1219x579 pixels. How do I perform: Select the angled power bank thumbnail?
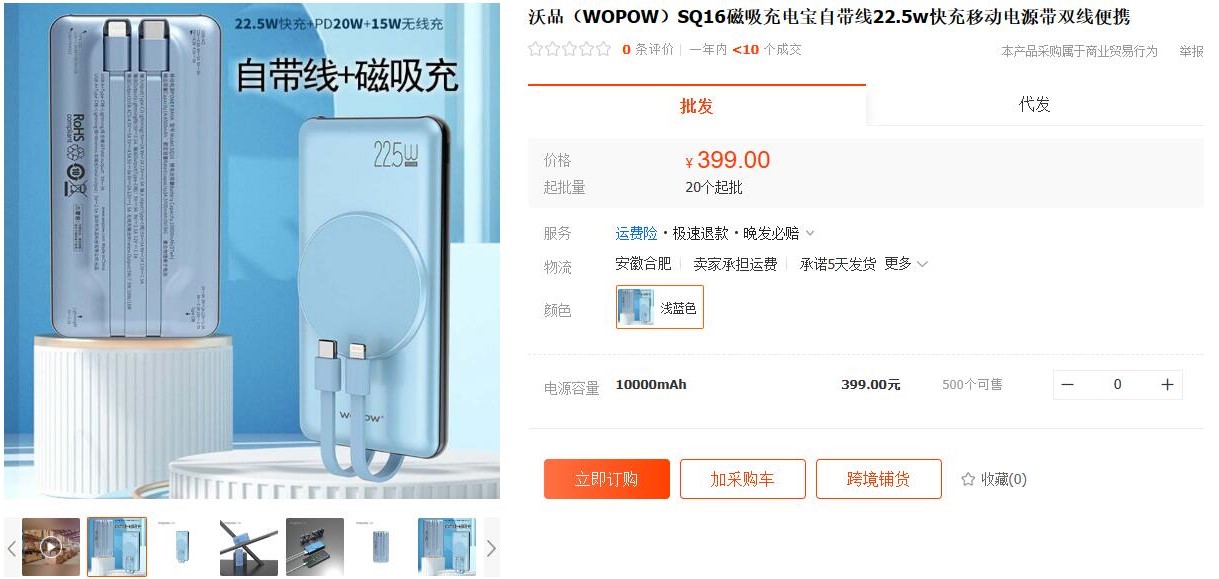click(x=249, y=547)
